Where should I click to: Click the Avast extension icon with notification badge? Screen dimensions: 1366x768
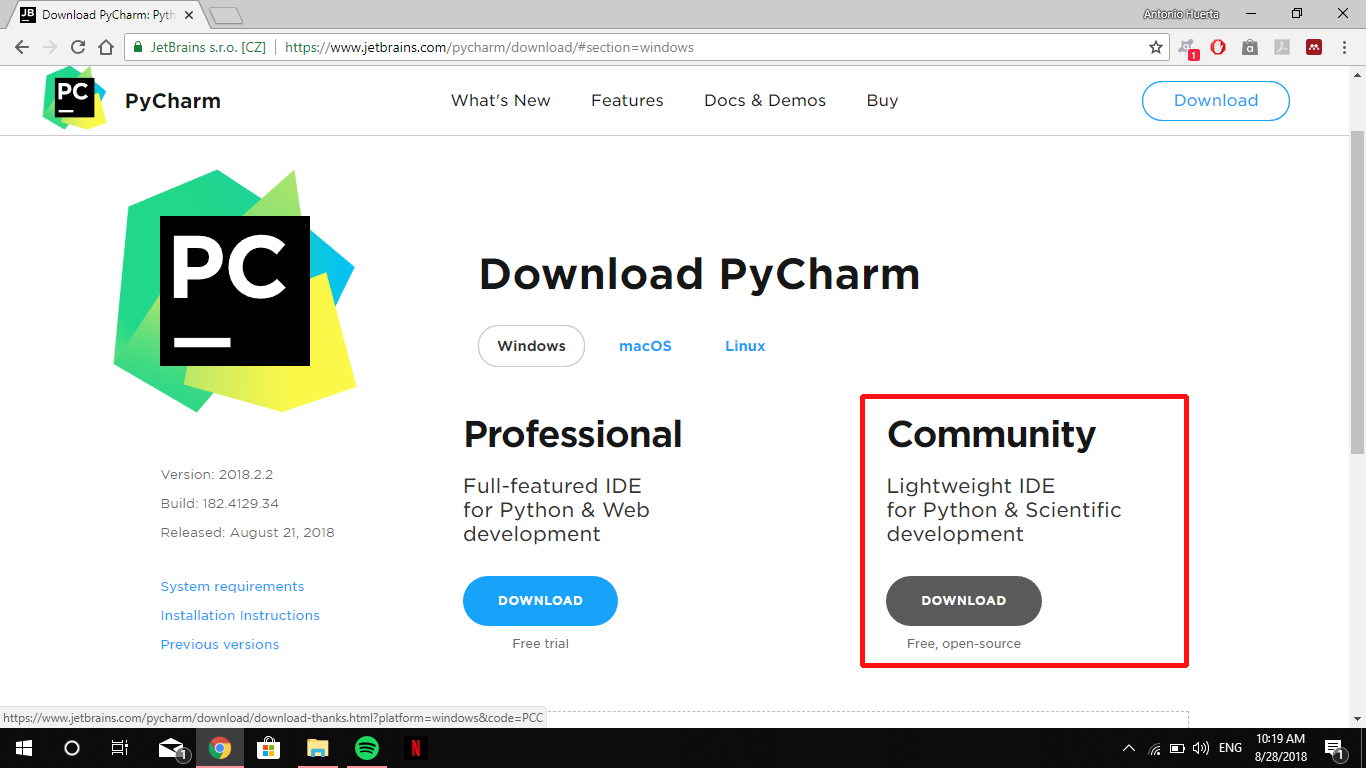tap(1187, 47)
